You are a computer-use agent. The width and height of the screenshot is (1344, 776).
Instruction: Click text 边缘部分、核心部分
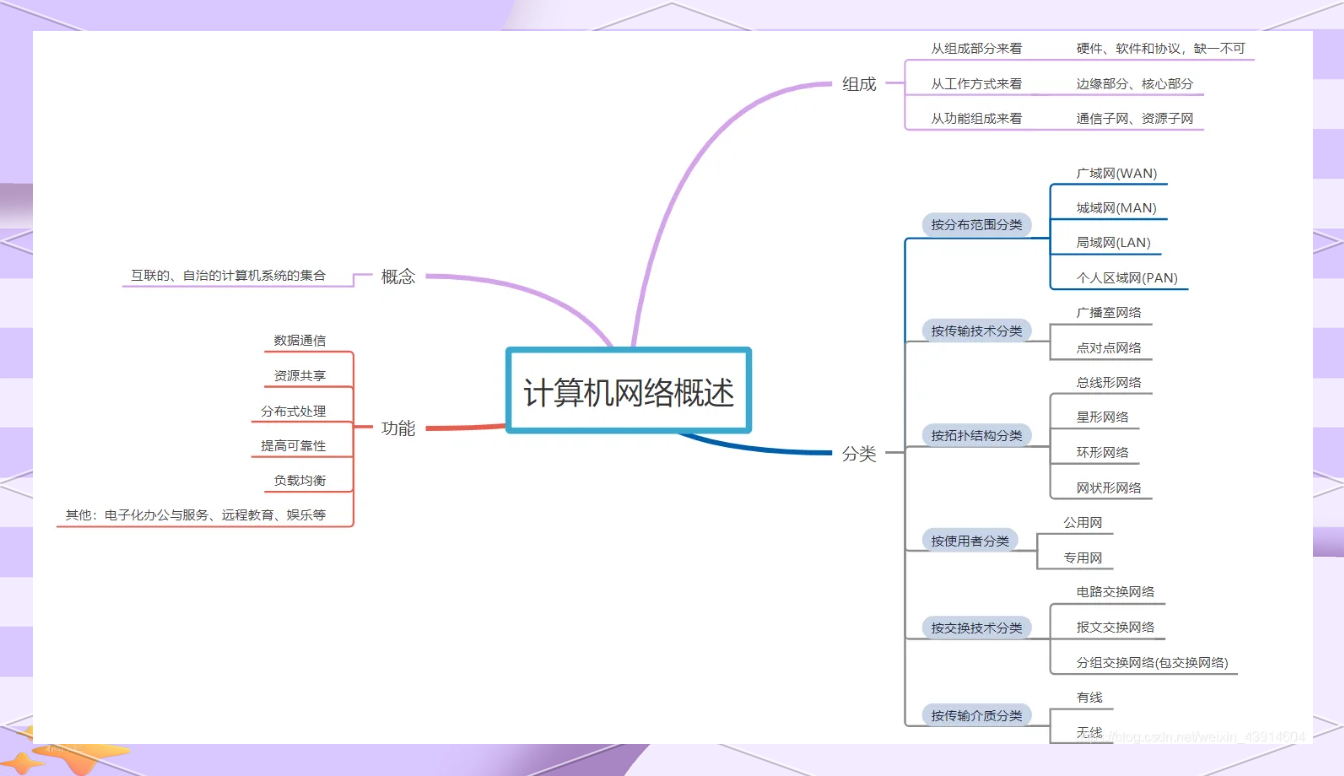(x=1134, y=84)
